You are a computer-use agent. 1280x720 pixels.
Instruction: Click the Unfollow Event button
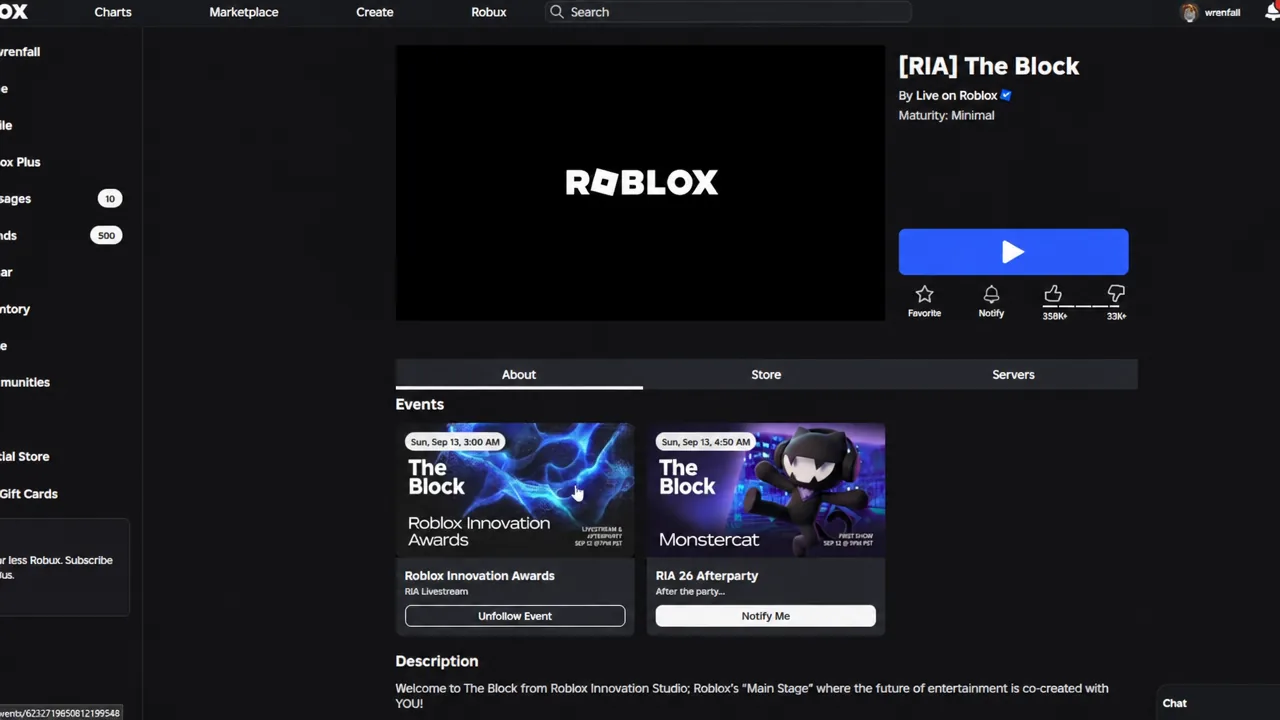click(x=515, y=616)
